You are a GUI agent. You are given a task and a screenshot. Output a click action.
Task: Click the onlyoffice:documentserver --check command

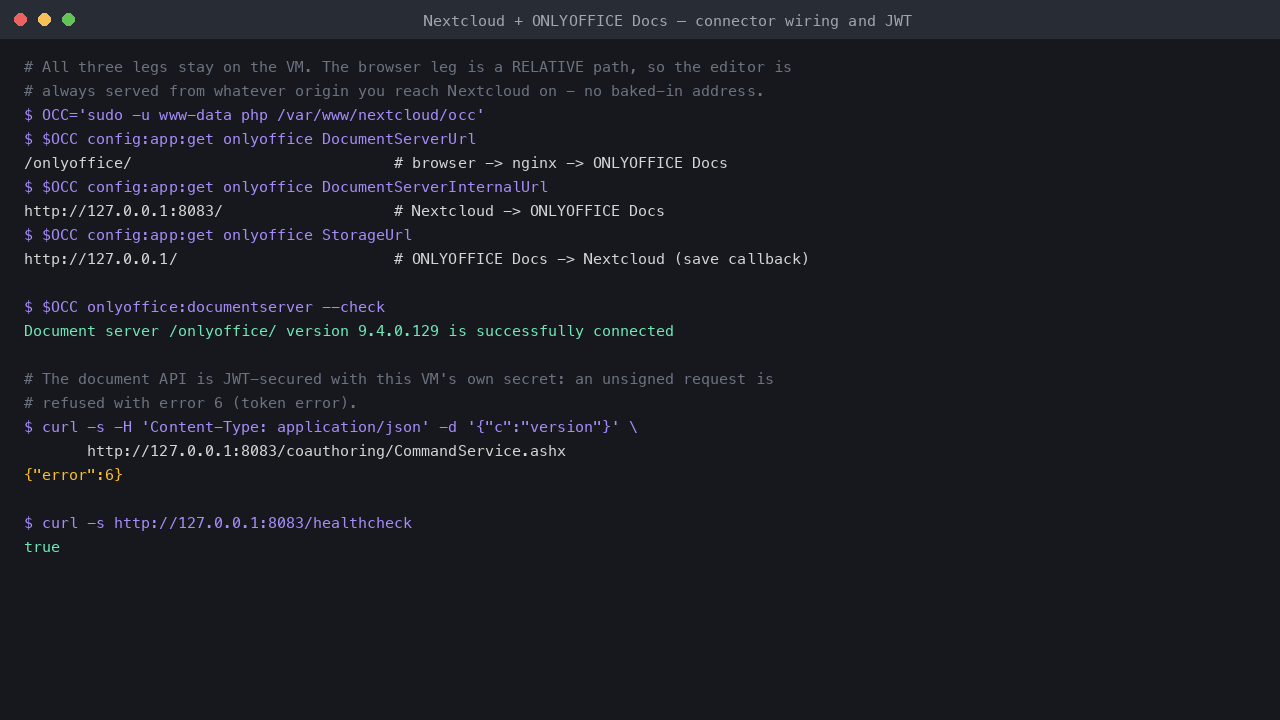click(204, 307)
